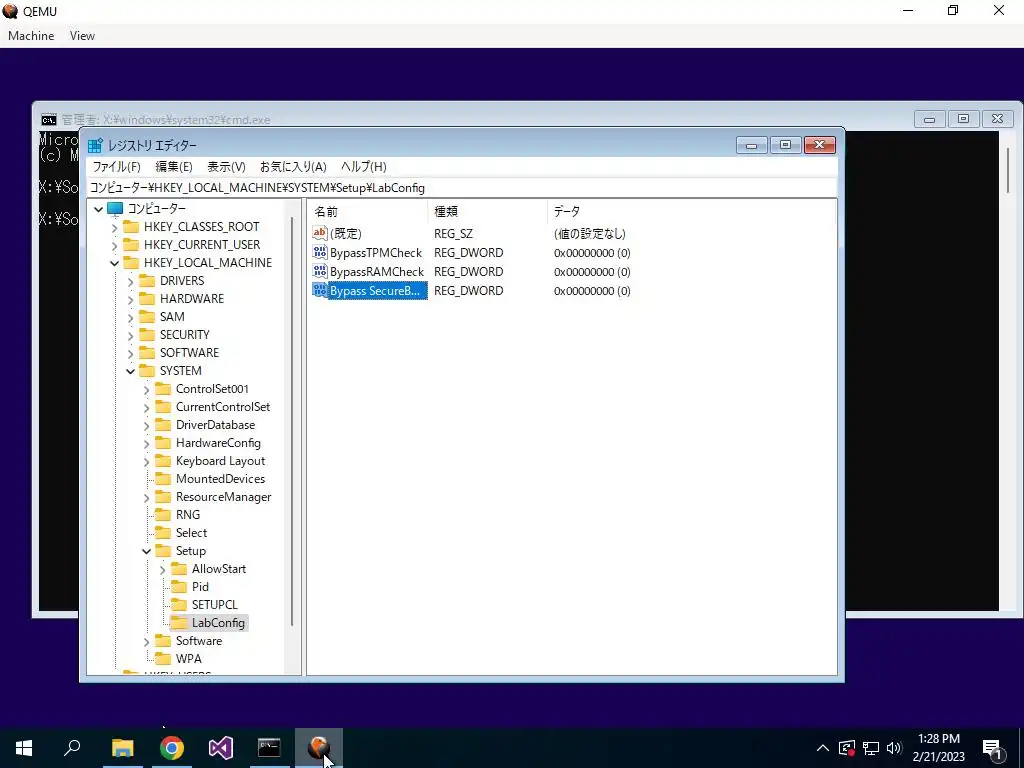Open Visual Studio from taskbar
This screenshot has width=1024, height=768.
(x=221, y=748)
